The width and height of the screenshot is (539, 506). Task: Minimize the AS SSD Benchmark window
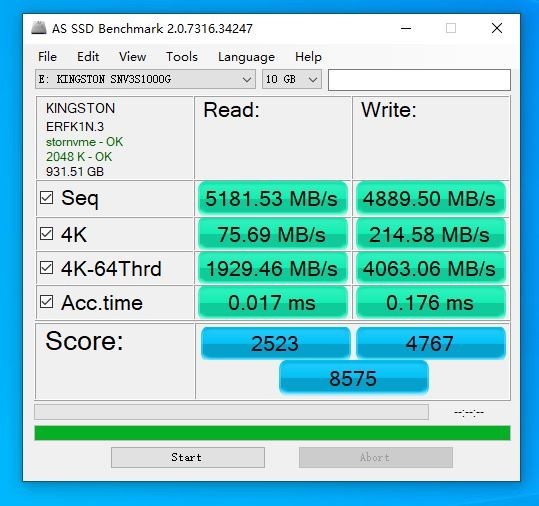click(406, 29)
